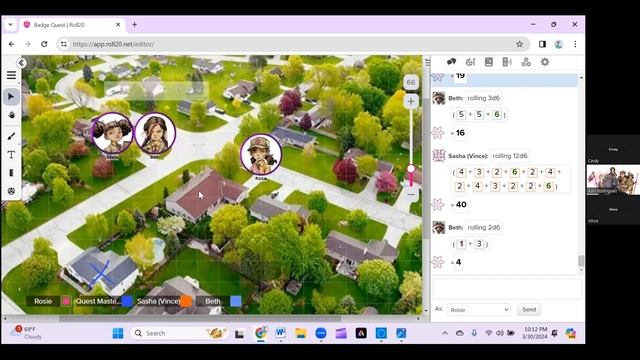Click the 'rolling 12d6' roll formula
Viewport: 640px width, 360px height.
click(510, 156)
